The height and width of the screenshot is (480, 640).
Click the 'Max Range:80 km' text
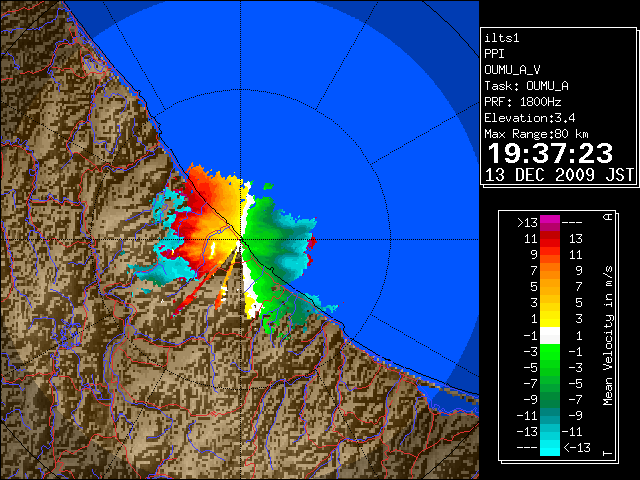click(536, 134)
